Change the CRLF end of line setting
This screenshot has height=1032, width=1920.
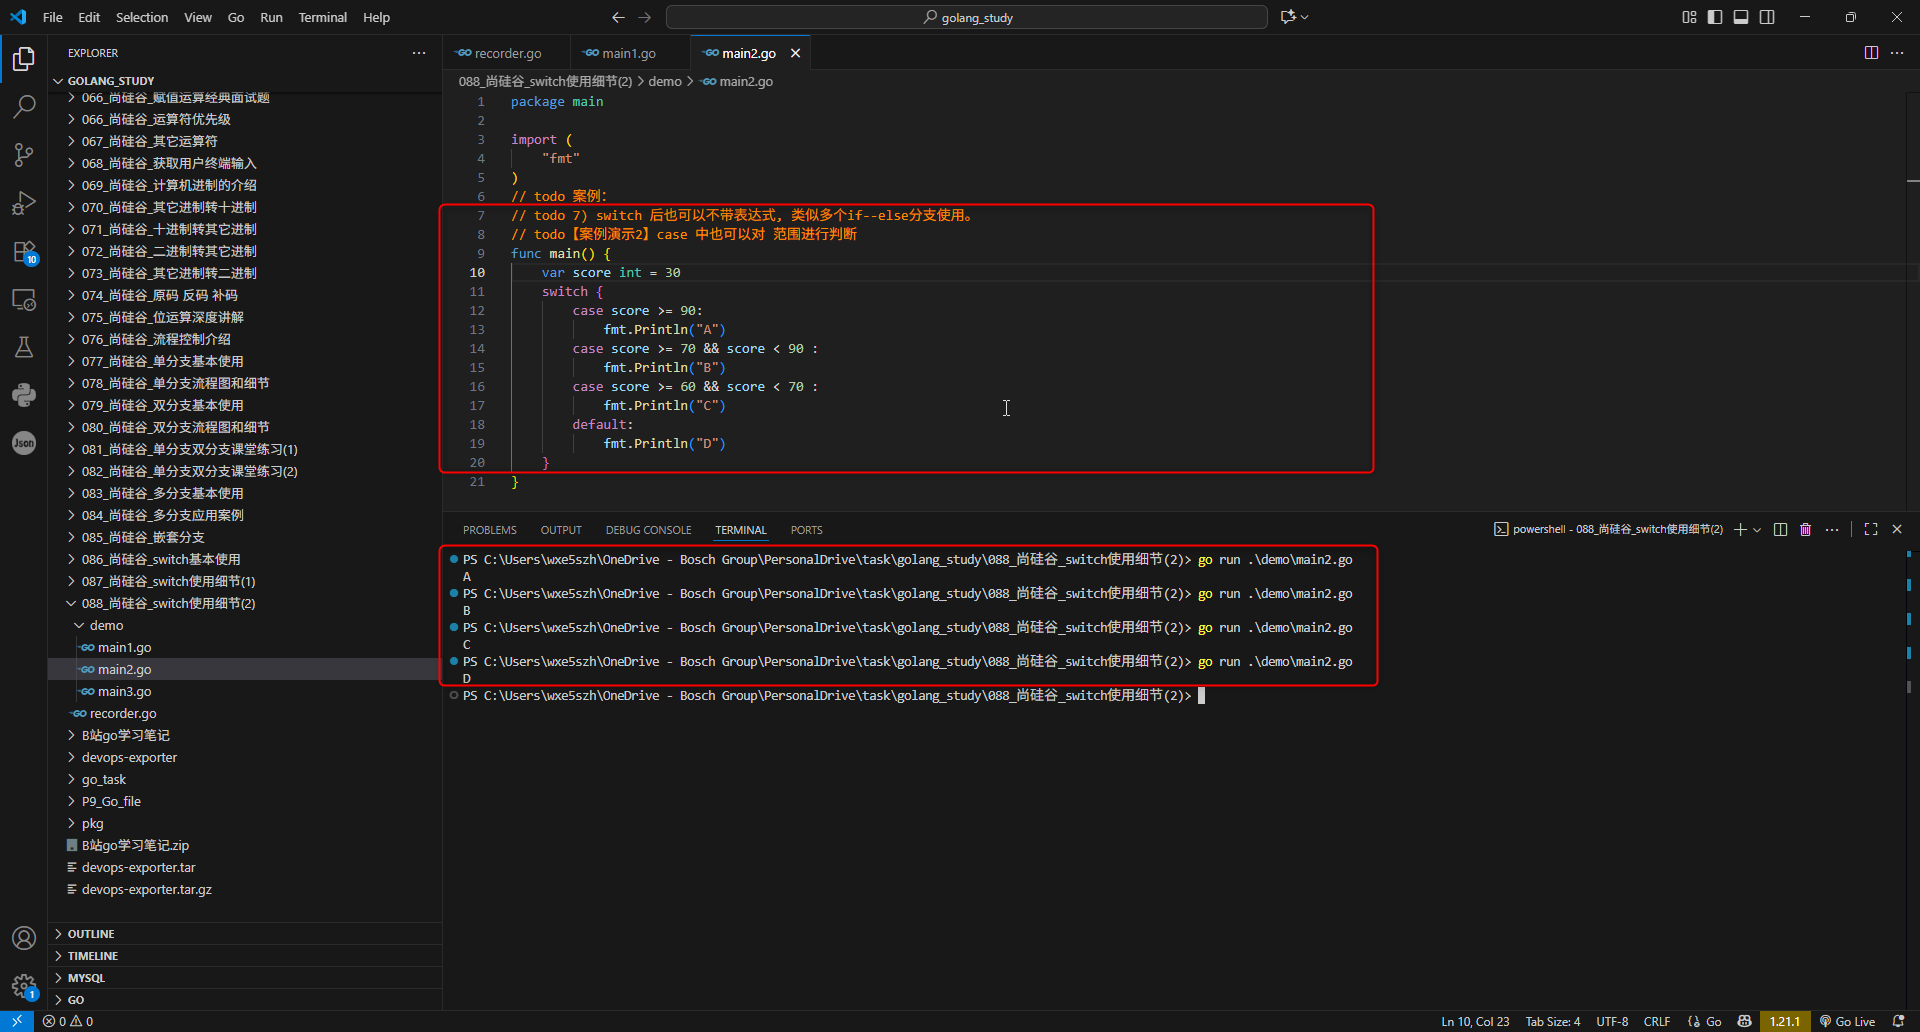coord(1657,1021)
